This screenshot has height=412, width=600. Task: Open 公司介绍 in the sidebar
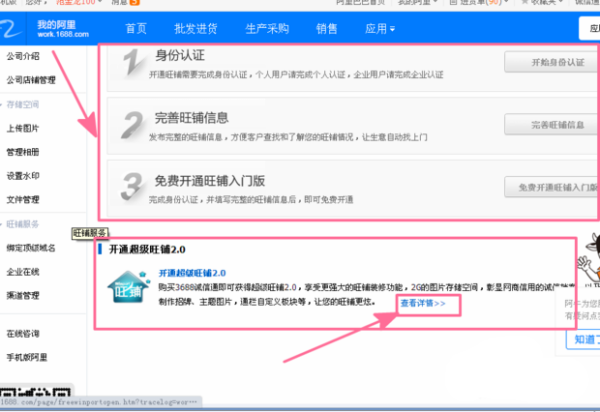23,56
